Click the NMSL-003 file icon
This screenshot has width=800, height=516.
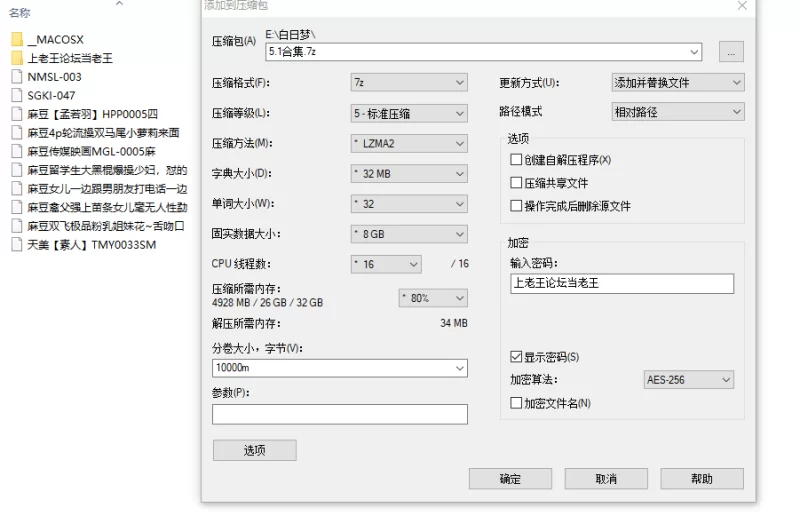[17, 77]
